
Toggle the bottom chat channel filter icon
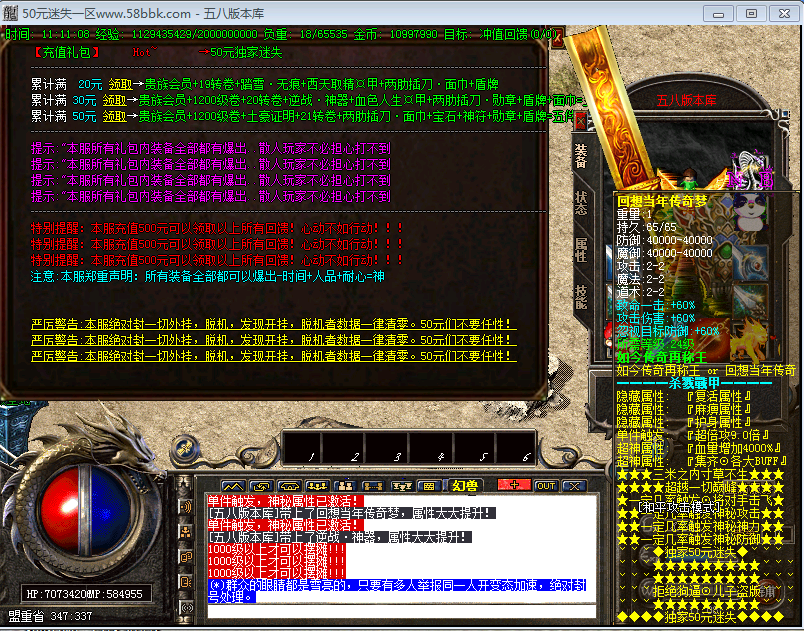click(x=186, y=607)
